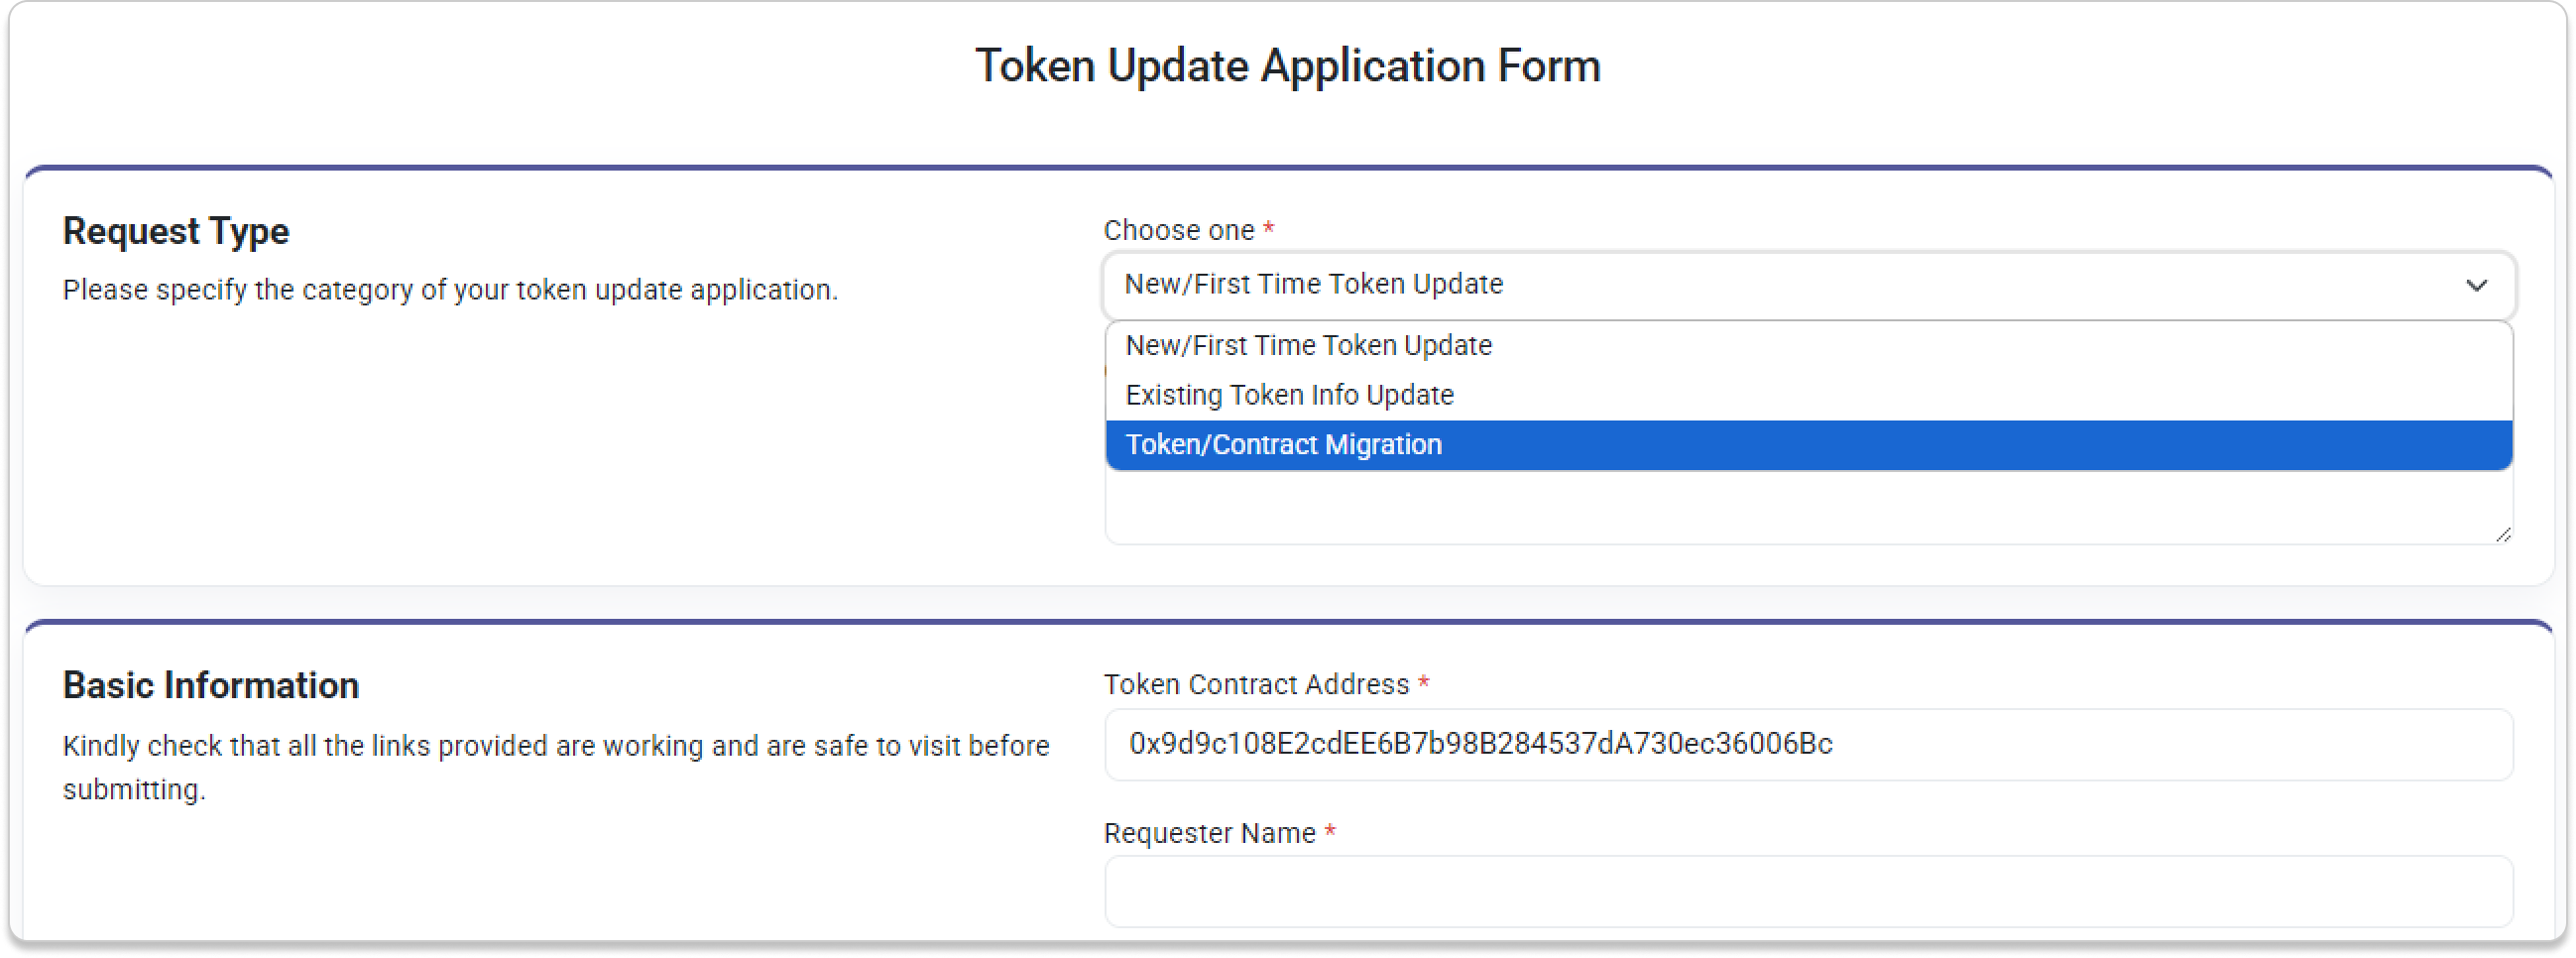
Task: Focus the Token Contract Address field
Action: pos(1808,745)
